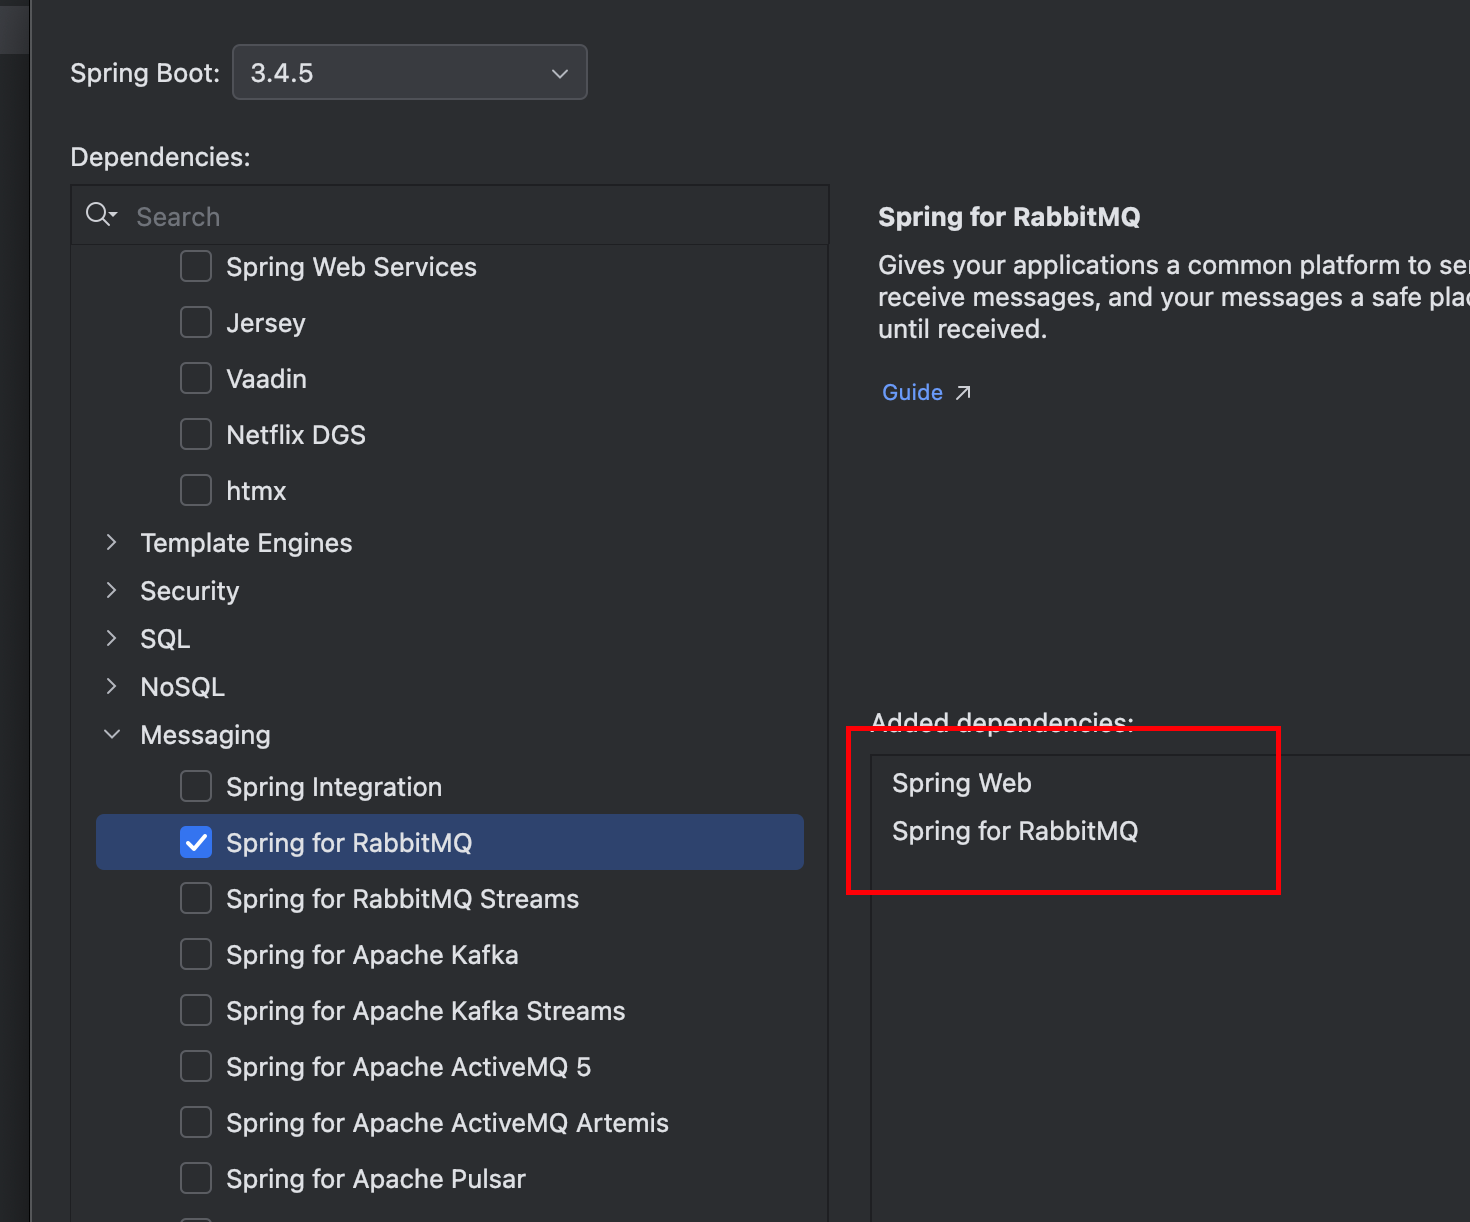Expand the Security group
This screenshot has width=1470, height=1222.
111,590
